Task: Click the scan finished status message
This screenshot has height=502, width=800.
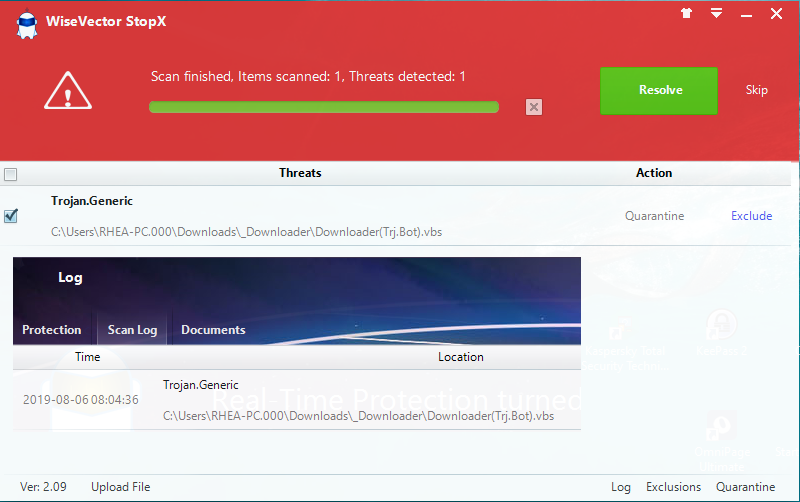Action: (308, 77)
